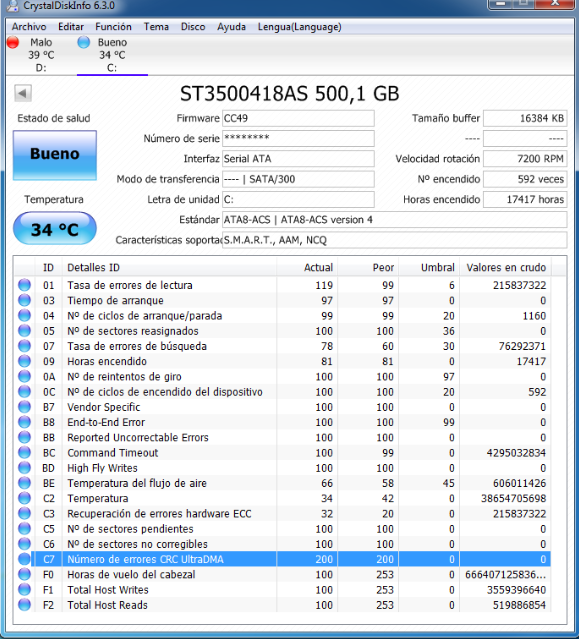
Task: Click status icon for Total Host Reads
Action: click(24, 605)
